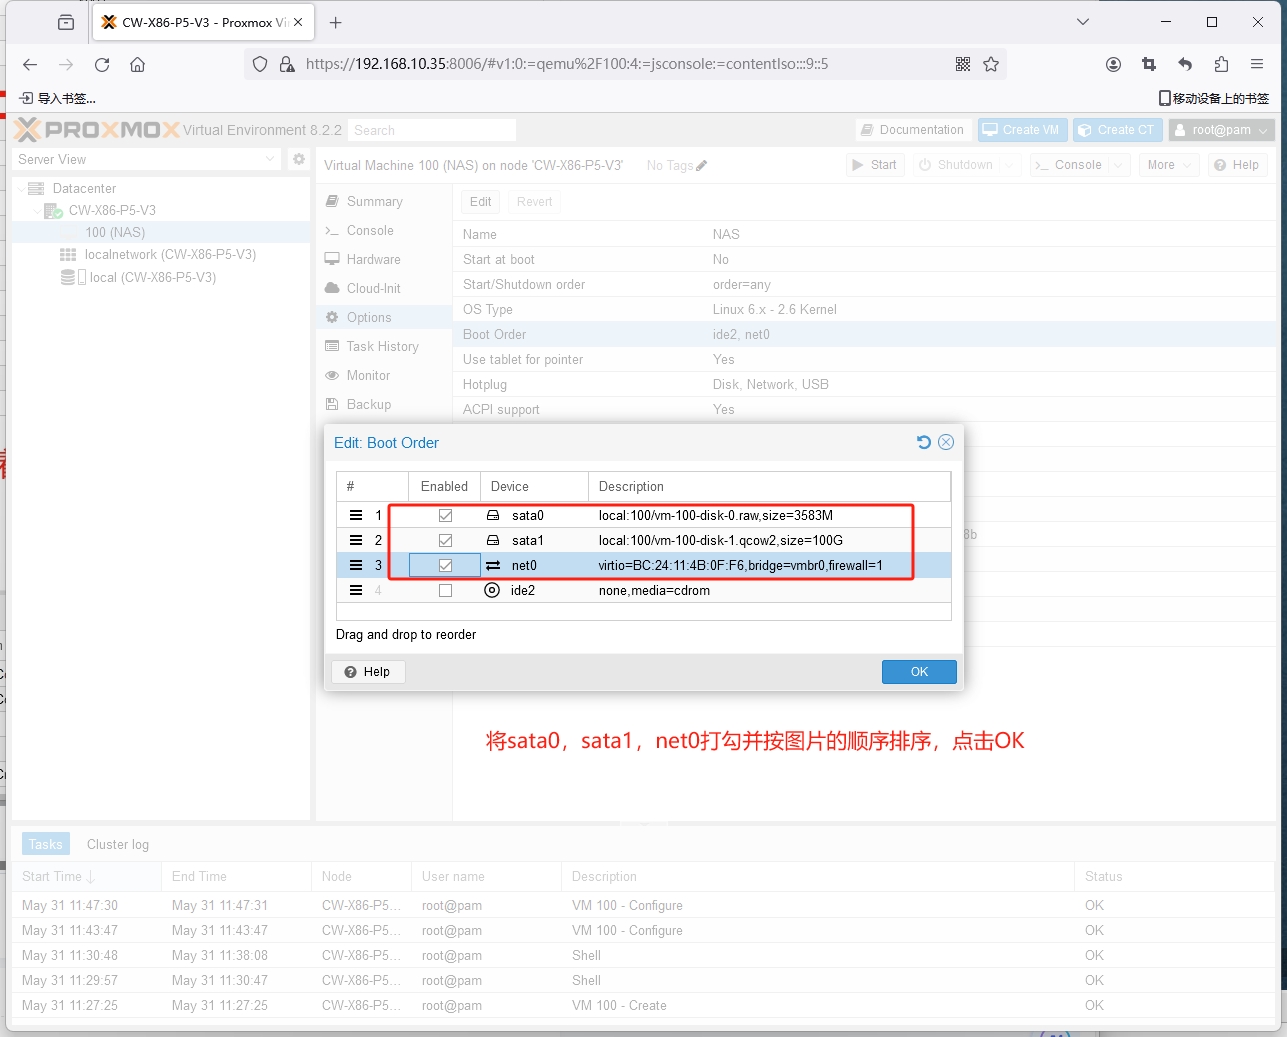Screen dimensions: 1287x1037
Task: Confirm boot order with OK
Action: 919,672
